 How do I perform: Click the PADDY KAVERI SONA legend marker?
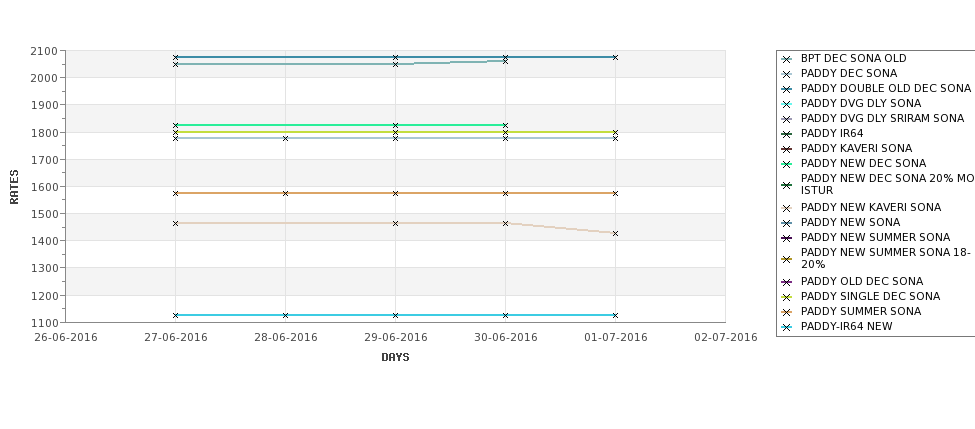coord(787,149)
